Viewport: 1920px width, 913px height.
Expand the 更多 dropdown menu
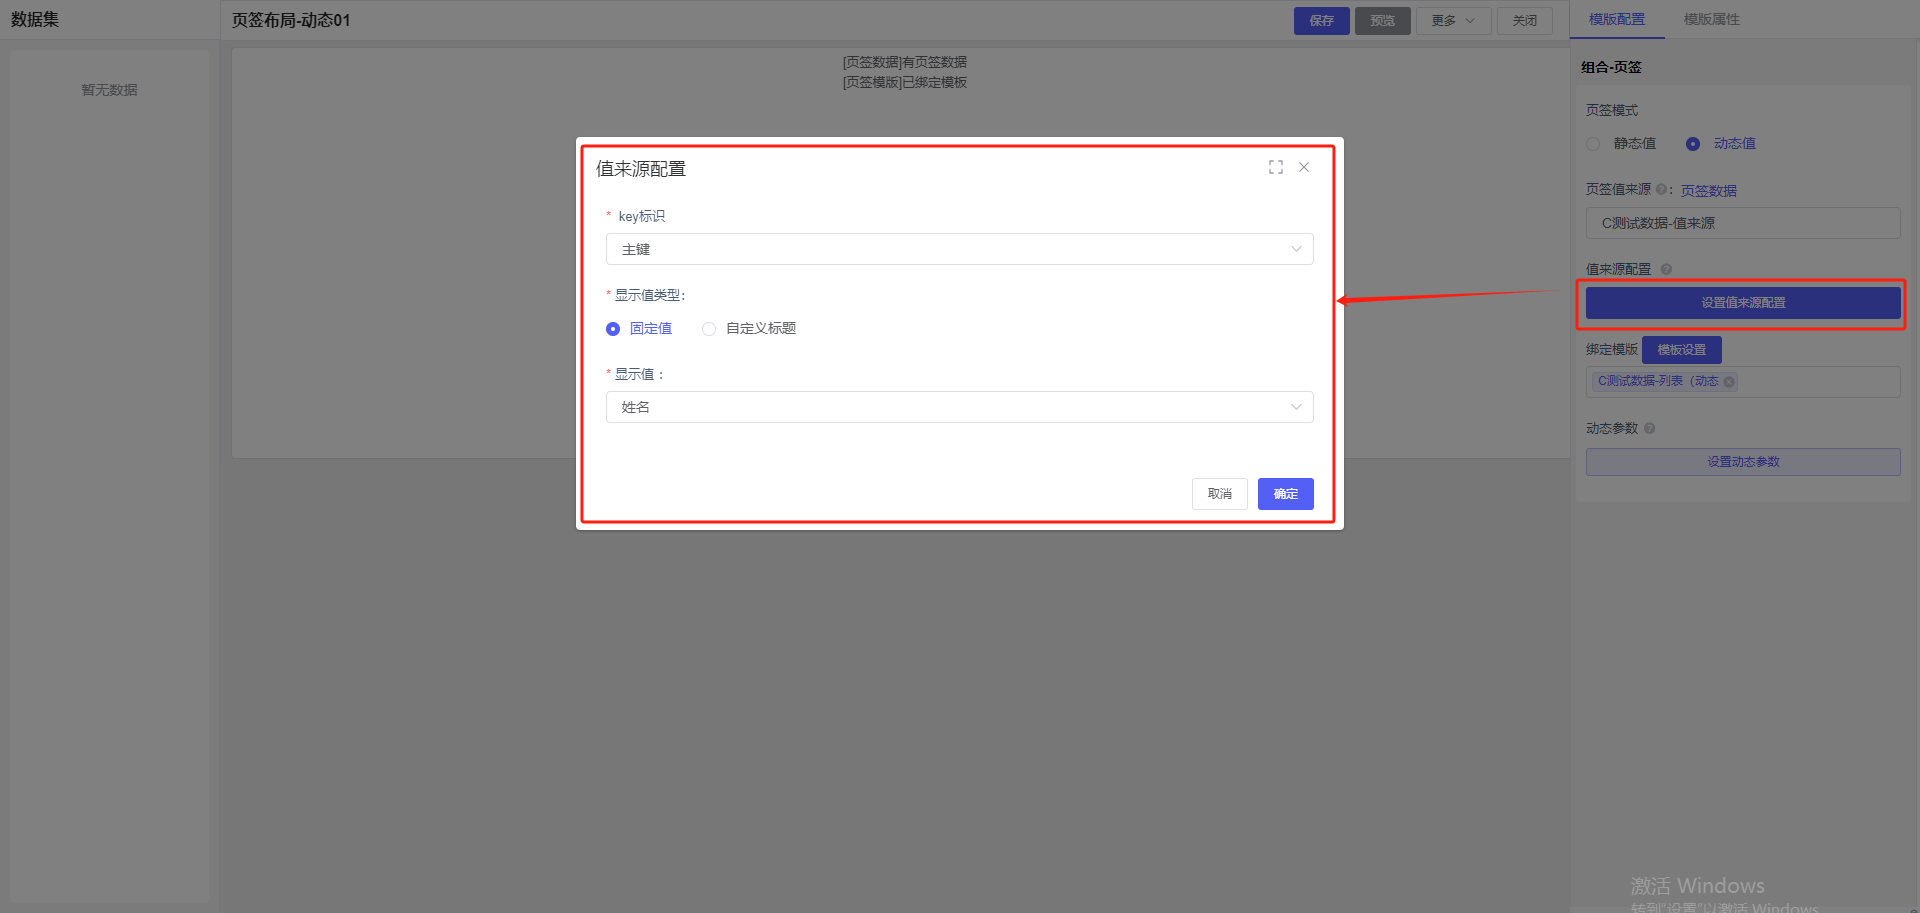(x=1452, y=21)
